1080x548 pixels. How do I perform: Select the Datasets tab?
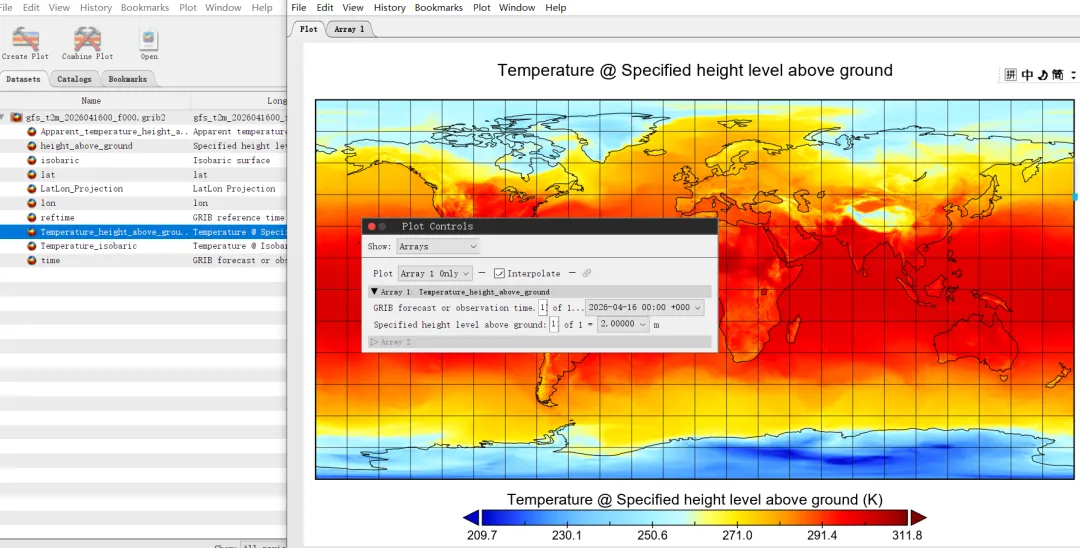pyautogui.click(x=23, y=79)
